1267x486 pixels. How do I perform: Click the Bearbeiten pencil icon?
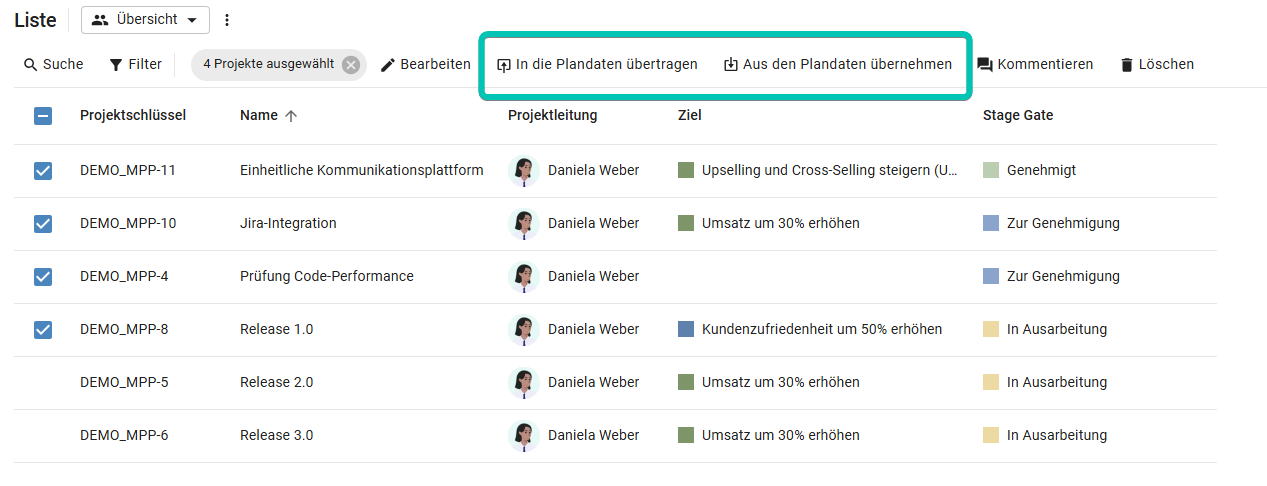pos(388,64)
